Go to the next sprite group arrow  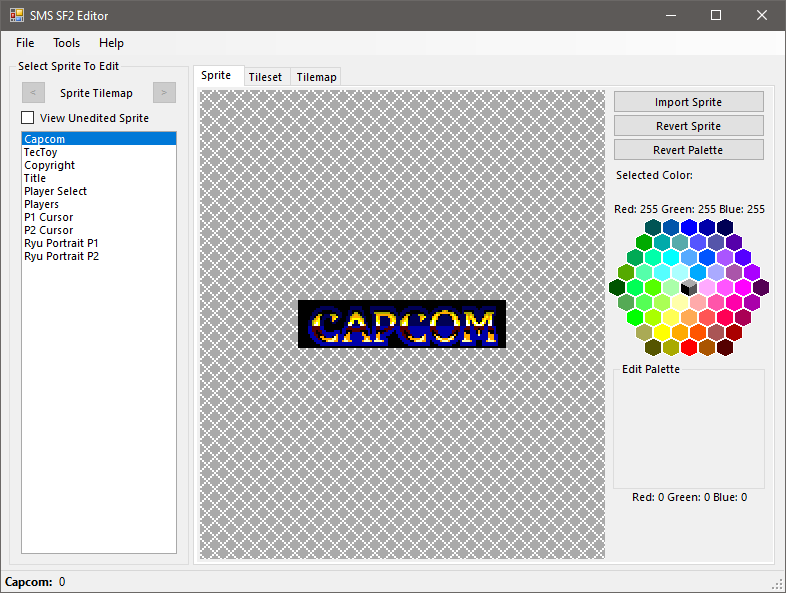(164, 92)
